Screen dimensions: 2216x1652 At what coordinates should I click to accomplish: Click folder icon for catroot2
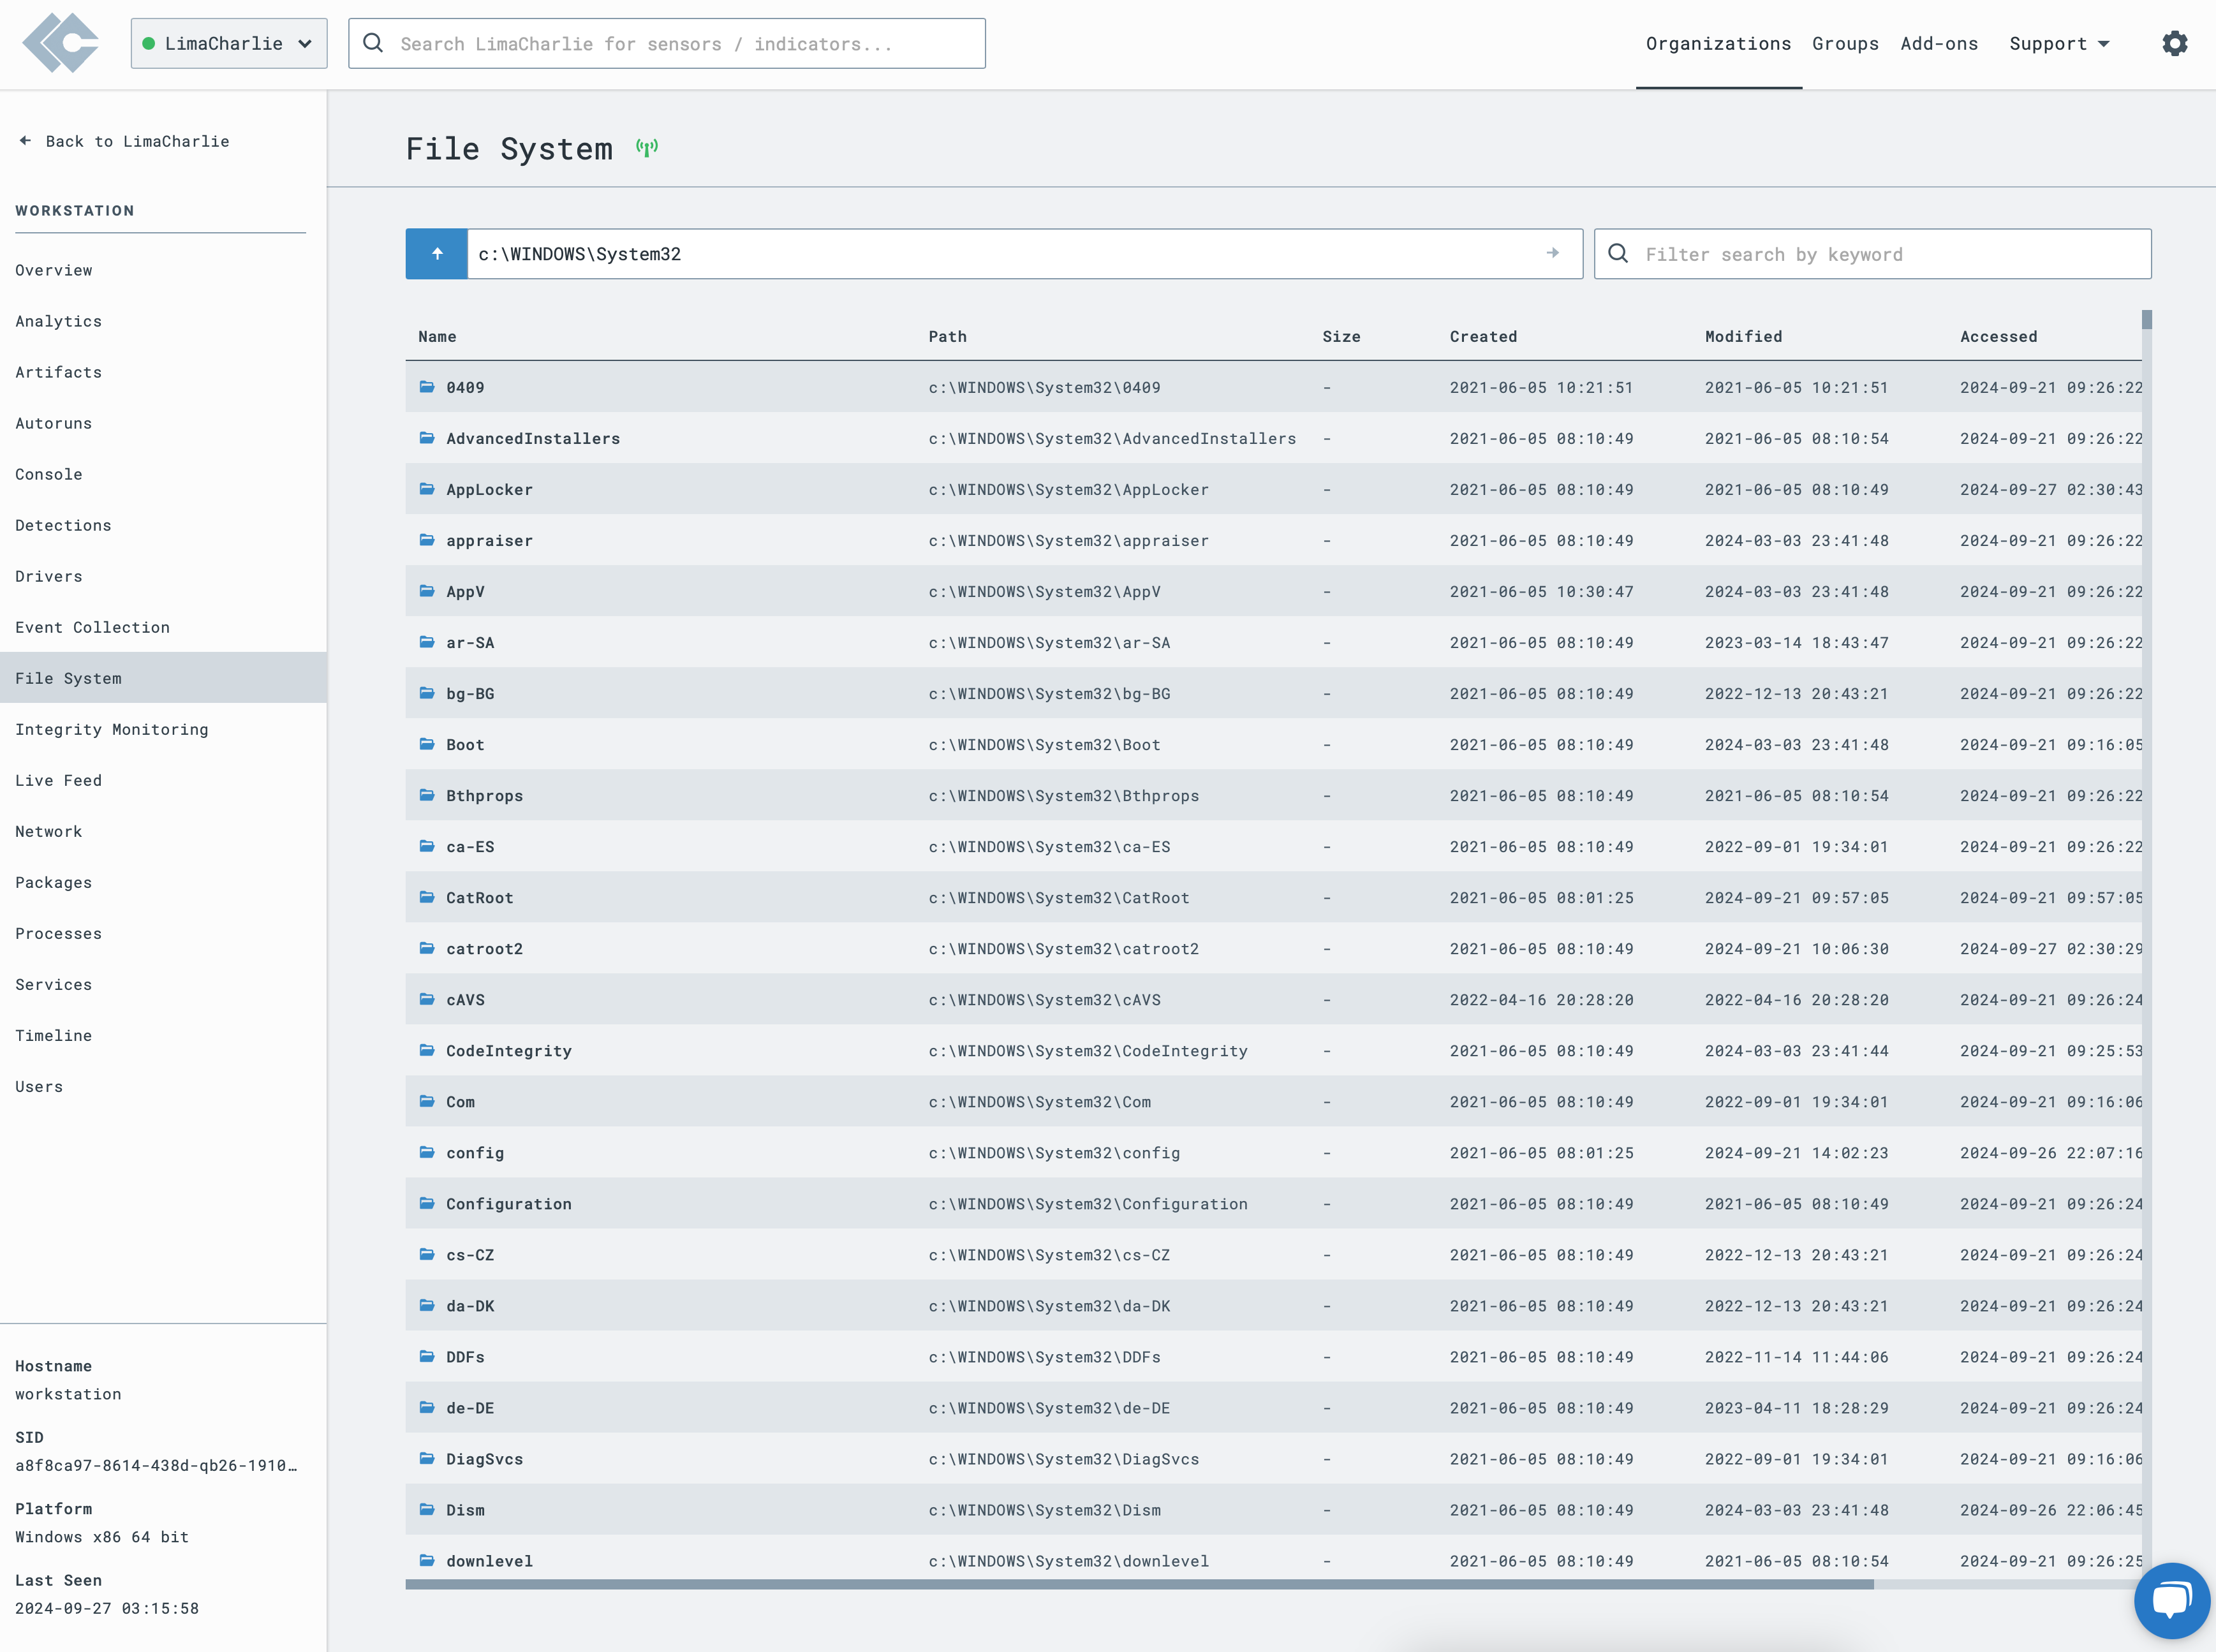[427, 948]
